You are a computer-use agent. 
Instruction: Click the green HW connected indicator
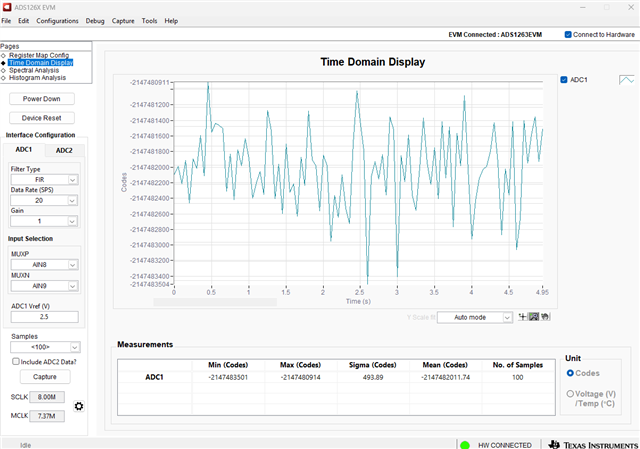[465, 445]
